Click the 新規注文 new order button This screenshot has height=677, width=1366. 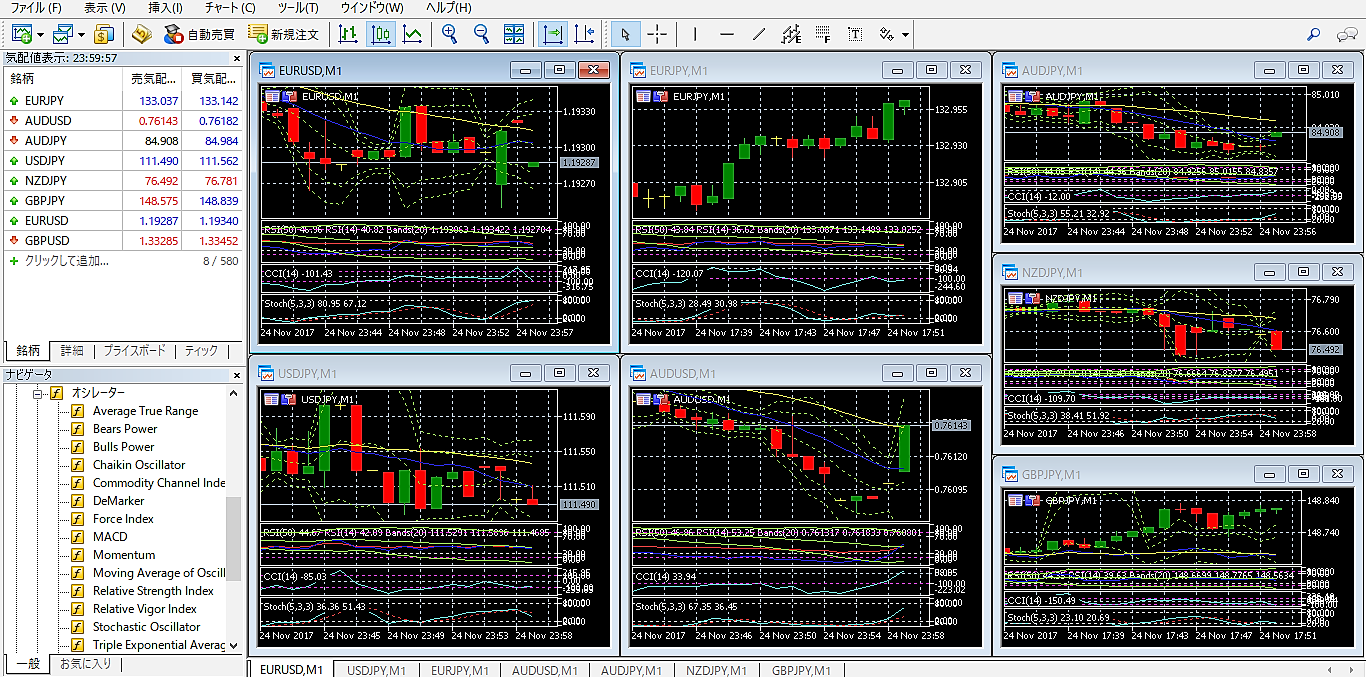coord(284,34)
